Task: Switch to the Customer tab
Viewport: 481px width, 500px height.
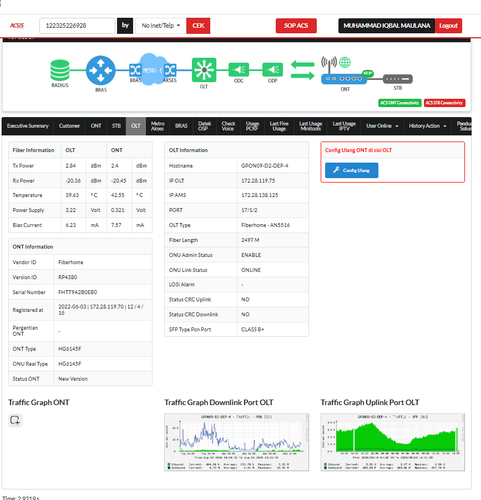Action: point(69,126)
